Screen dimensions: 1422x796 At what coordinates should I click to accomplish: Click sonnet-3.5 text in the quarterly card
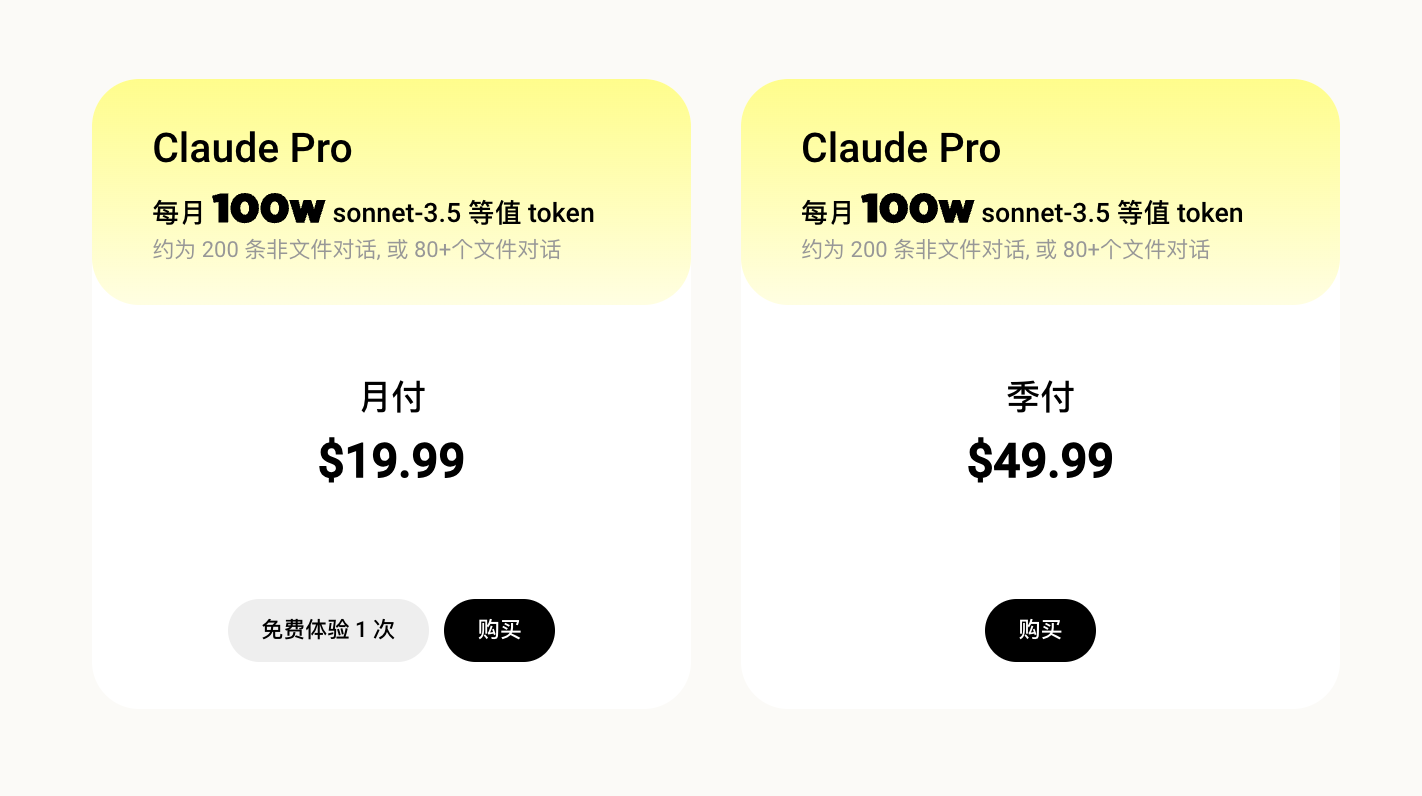point(1045,213)
